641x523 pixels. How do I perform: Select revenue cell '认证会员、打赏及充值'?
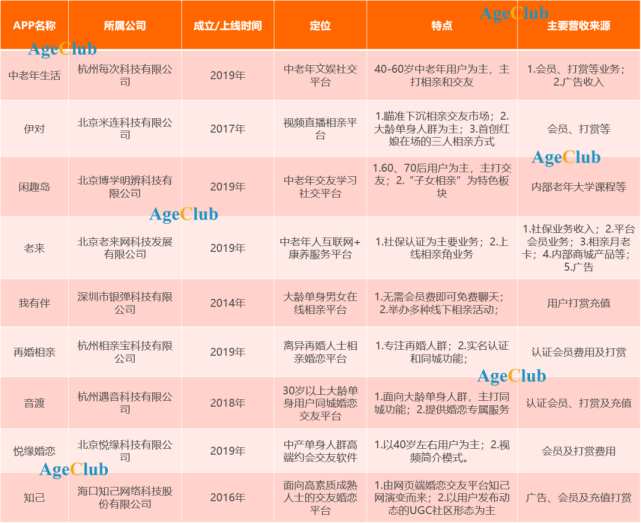(578, 403)
